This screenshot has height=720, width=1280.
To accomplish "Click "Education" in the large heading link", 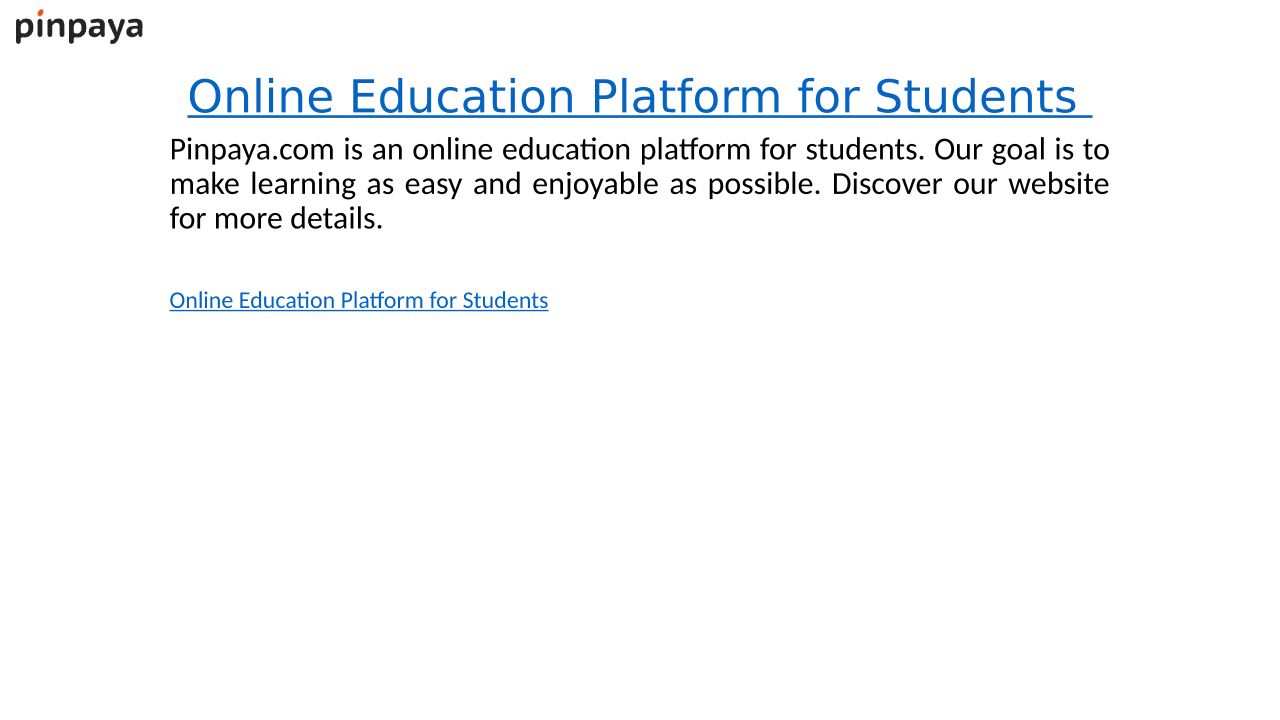I will click(461, 97).
